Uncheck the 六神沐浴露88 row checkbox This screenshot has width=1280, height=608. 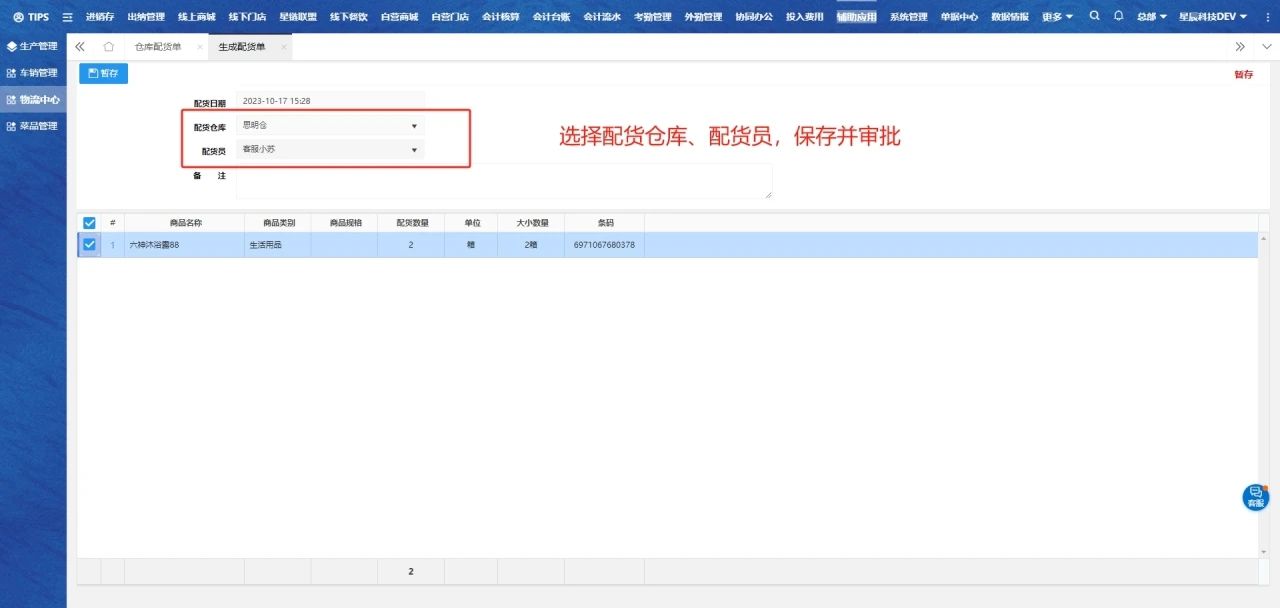pyautogui.click(x=89, y=245)
